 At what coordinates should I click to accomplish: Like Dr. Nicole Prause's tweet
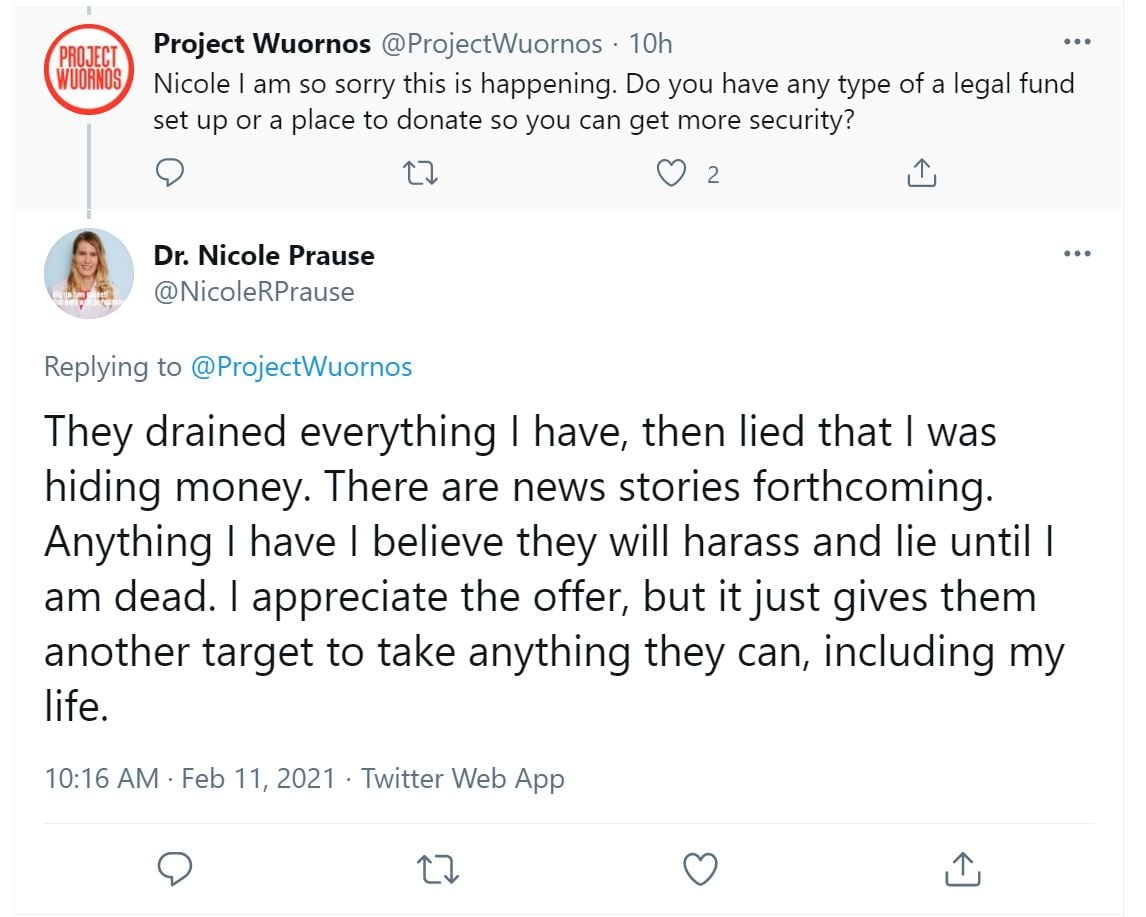point(700,868)
